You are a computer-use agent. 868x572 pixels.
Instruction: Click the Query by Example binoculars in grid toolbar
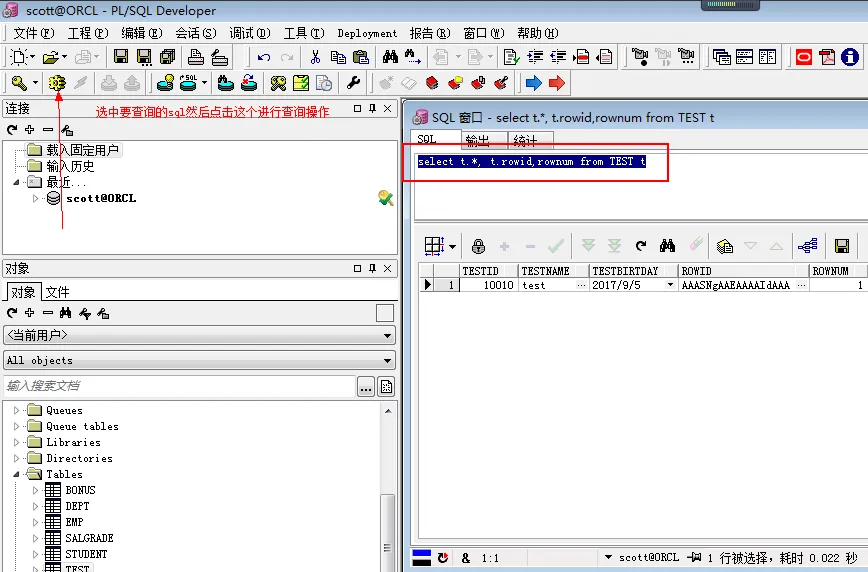pos(668,246)
